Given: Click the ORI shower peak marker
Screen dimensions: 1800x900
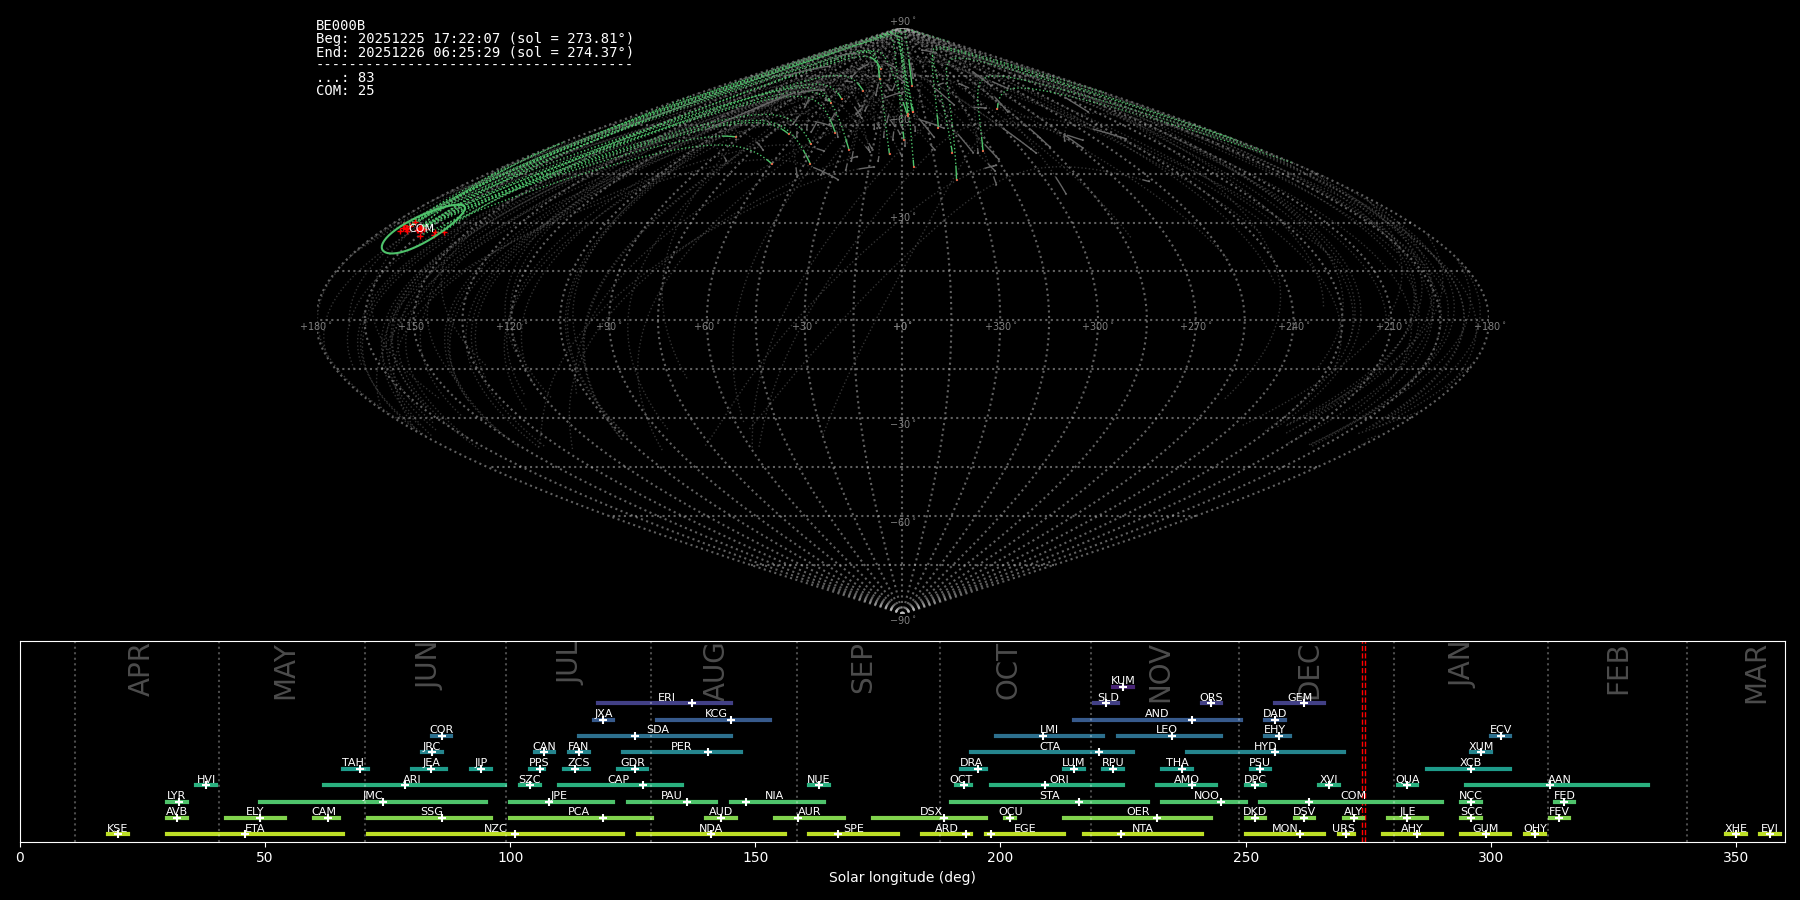Looking at the screenshot, I should pos(1045,785).
